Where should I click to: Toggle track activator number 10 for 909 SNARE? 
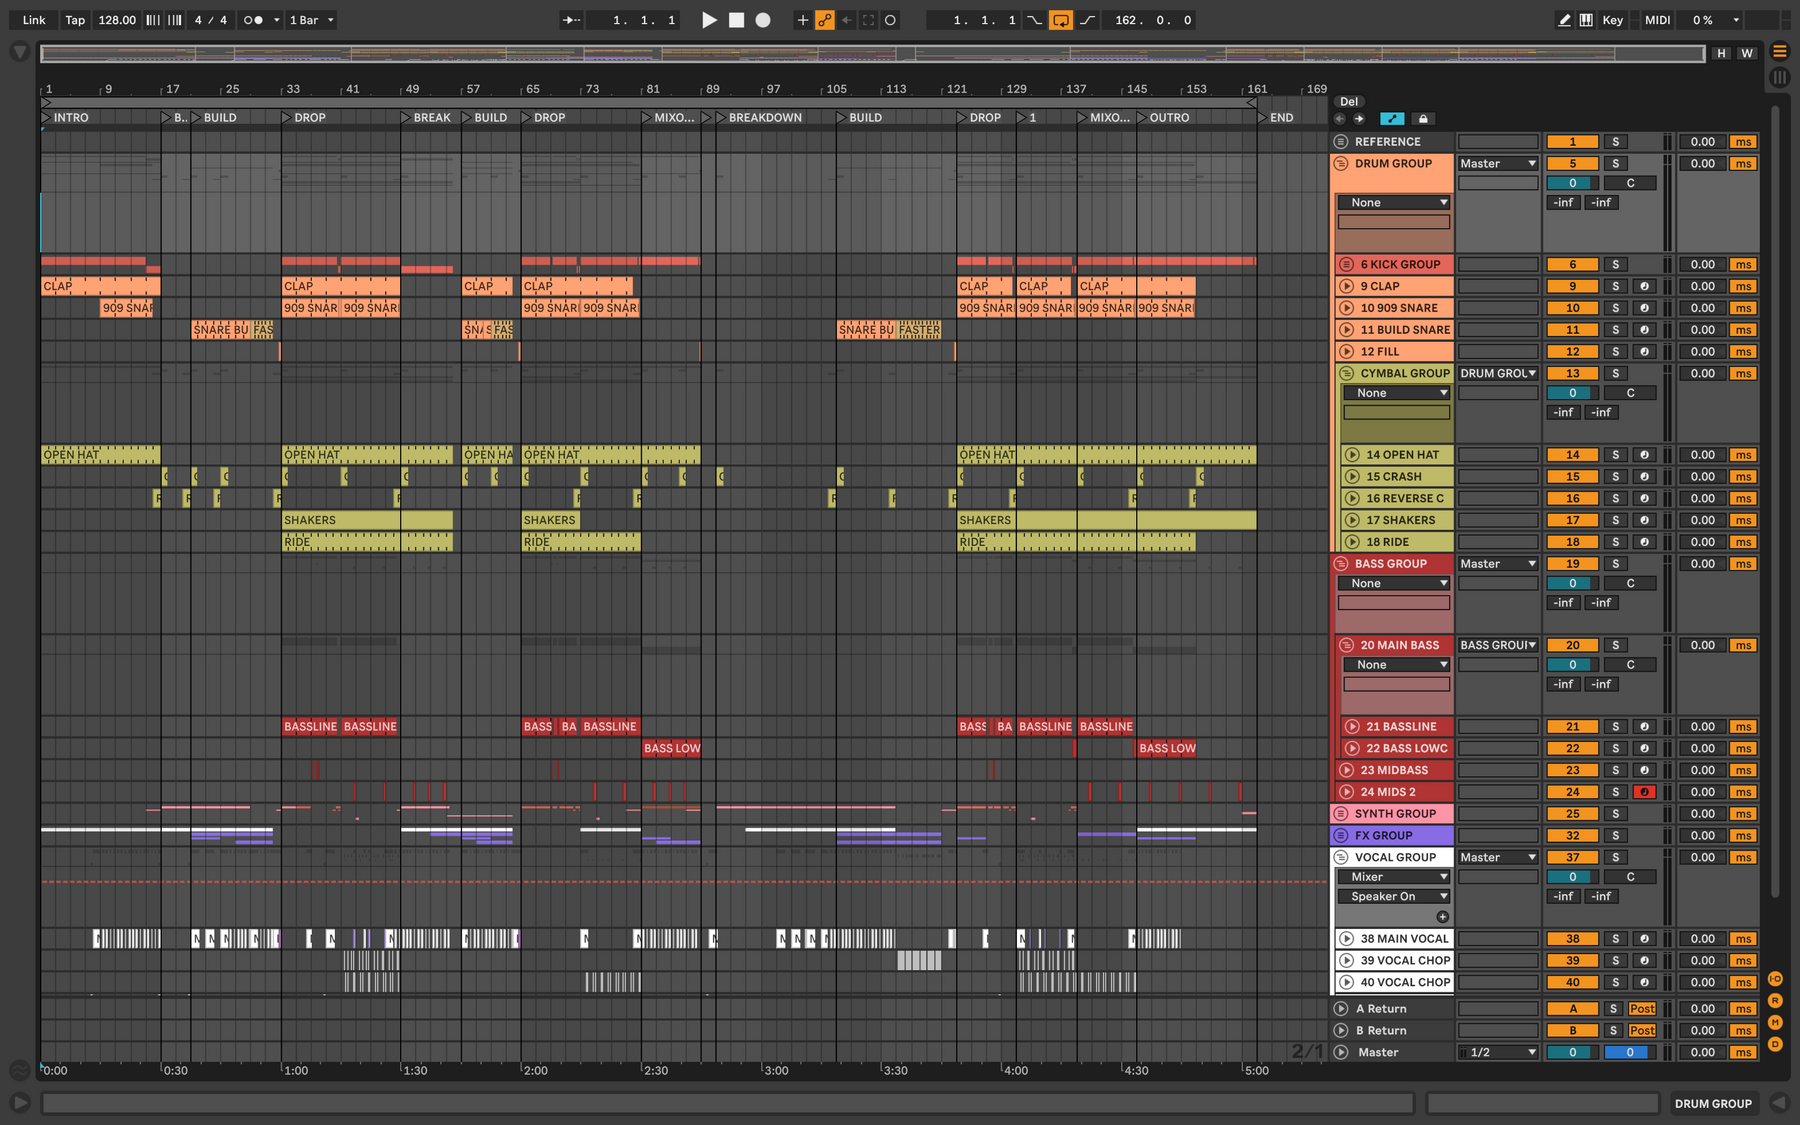pos(1573,308)
